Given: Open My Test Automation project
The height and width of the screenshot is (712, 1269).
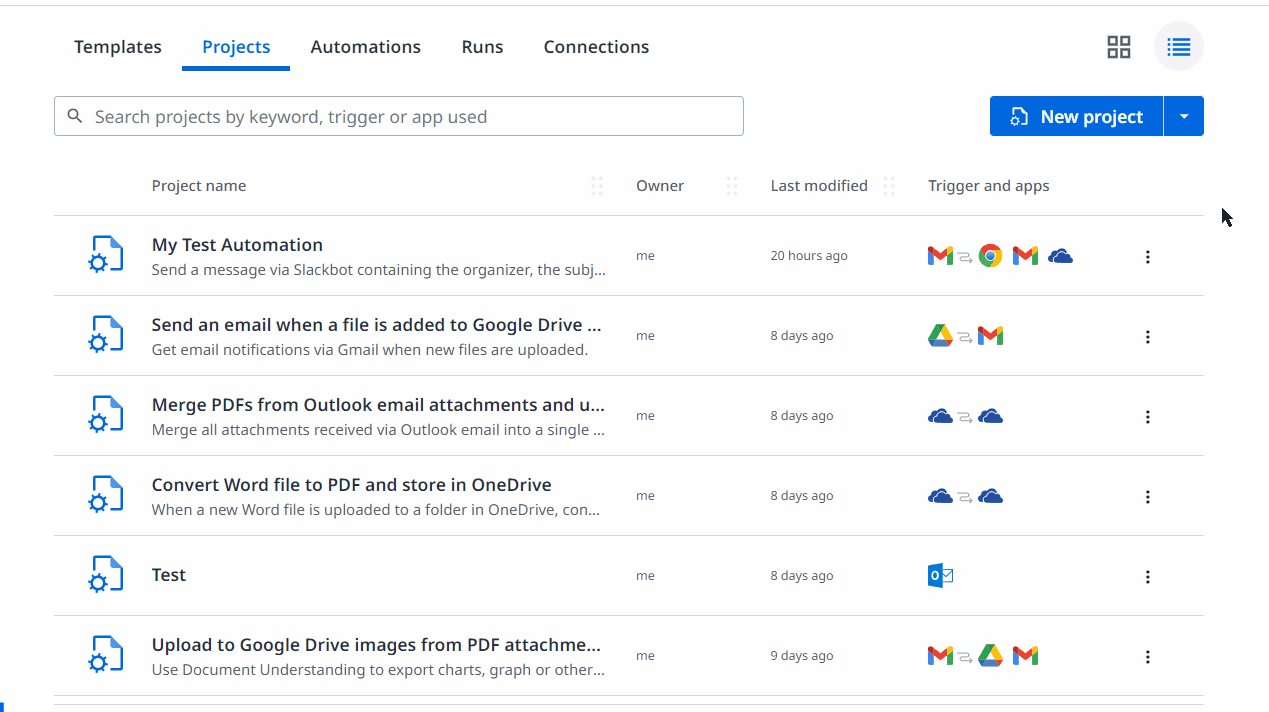Looking at the screenshot, I should pos(237,245).
